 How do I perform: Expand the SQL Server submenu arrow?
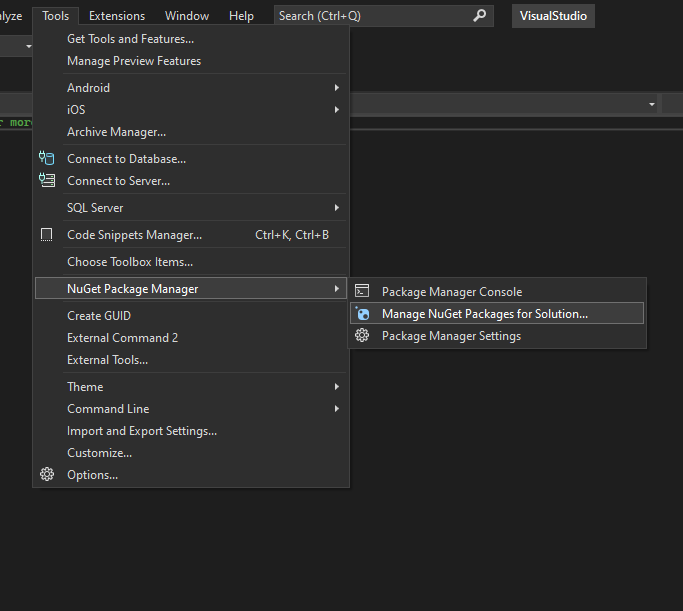click(x=337, y=208)
